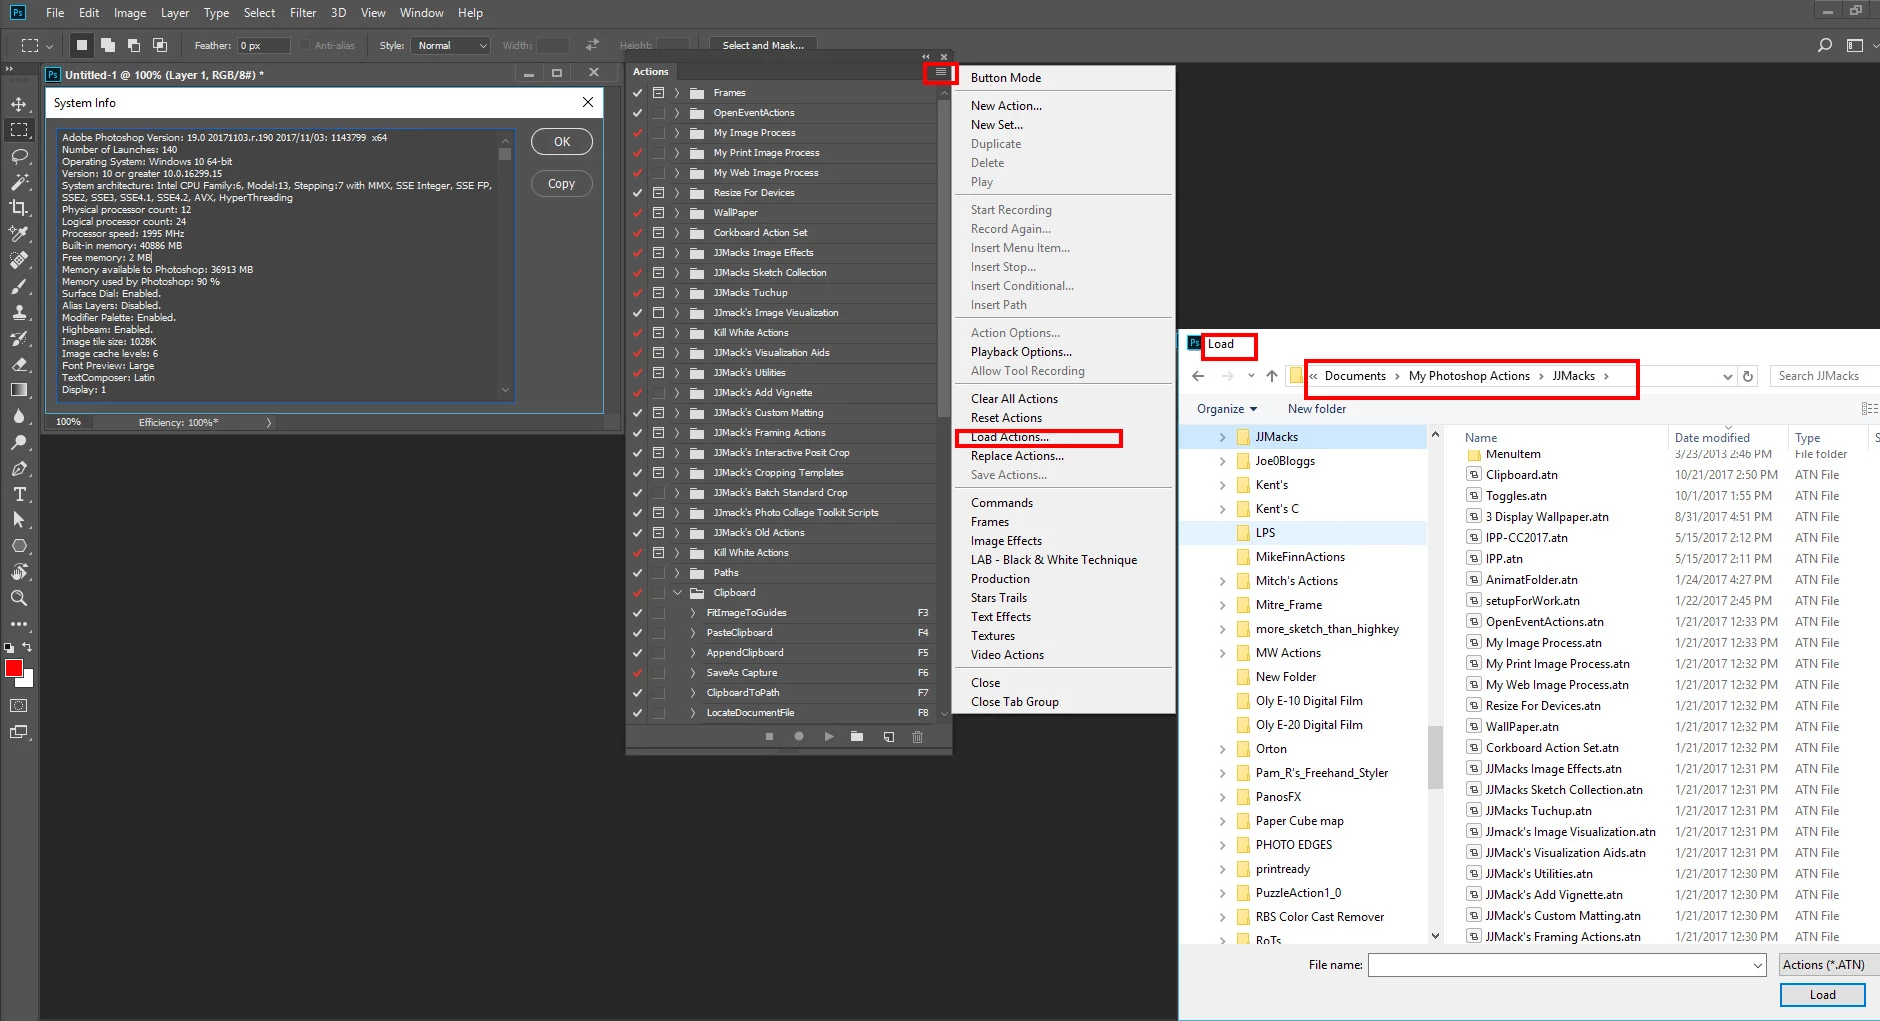The height and width of the screenshot is (1021, 1880).
Task: Click Play selection in Actions panel
Action: (828, 737)
